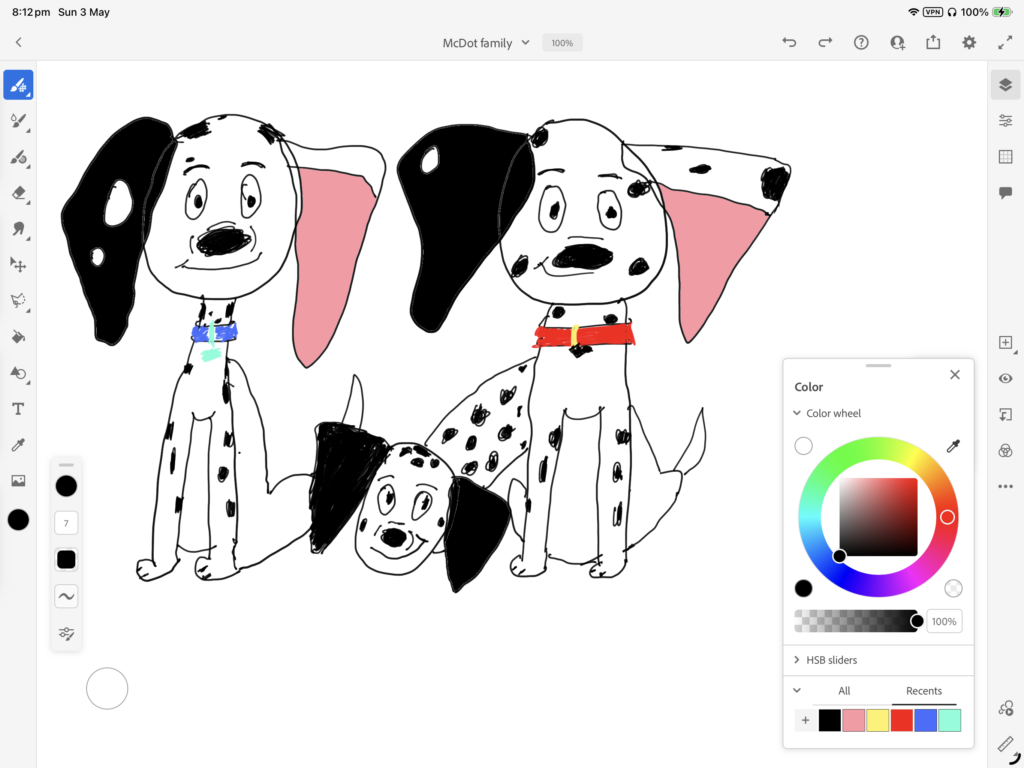Open the Help menu
Viewport: 1024px width, 768px height.
[861, 42]
